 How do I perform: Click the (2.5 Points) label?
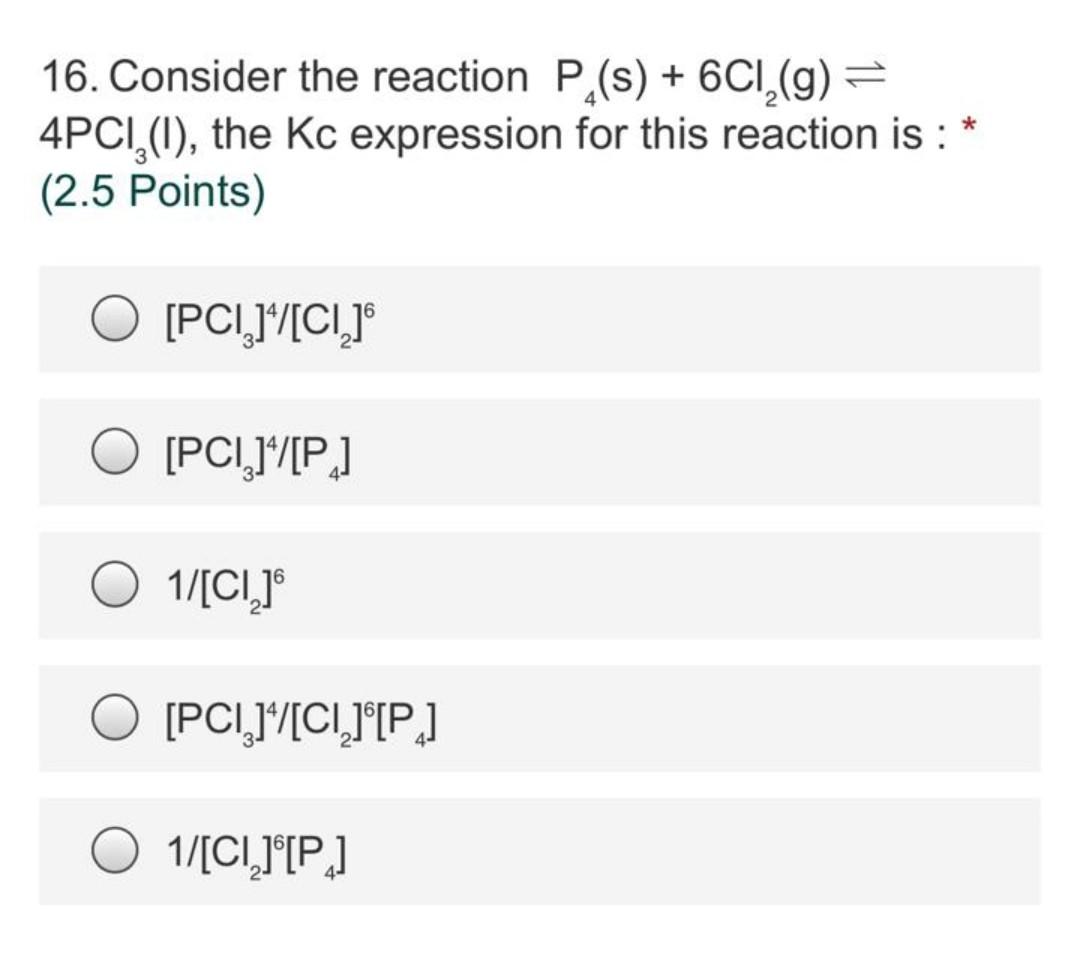(x=152, y=191)
